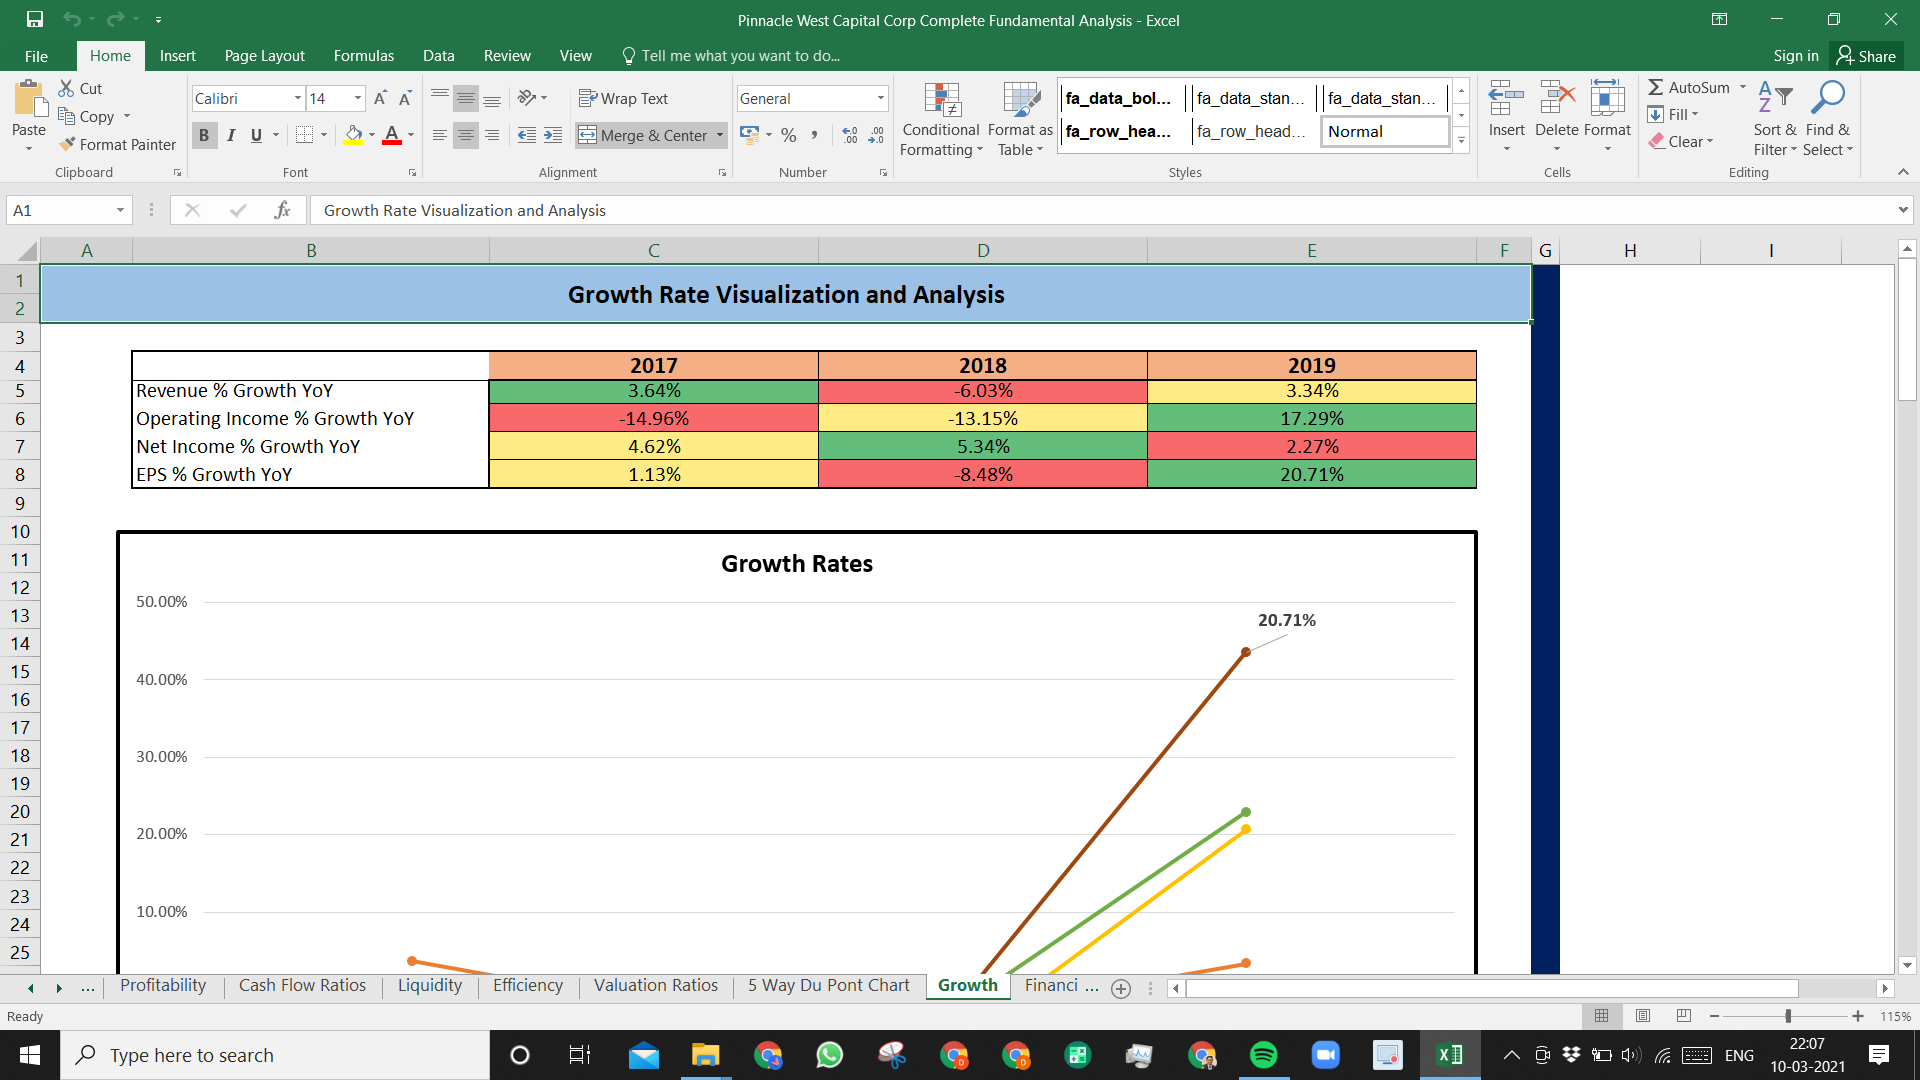Screen dimensions: 1920x1080
Task: Click the Decrease Indent icon
Action: tap(527, 135)
